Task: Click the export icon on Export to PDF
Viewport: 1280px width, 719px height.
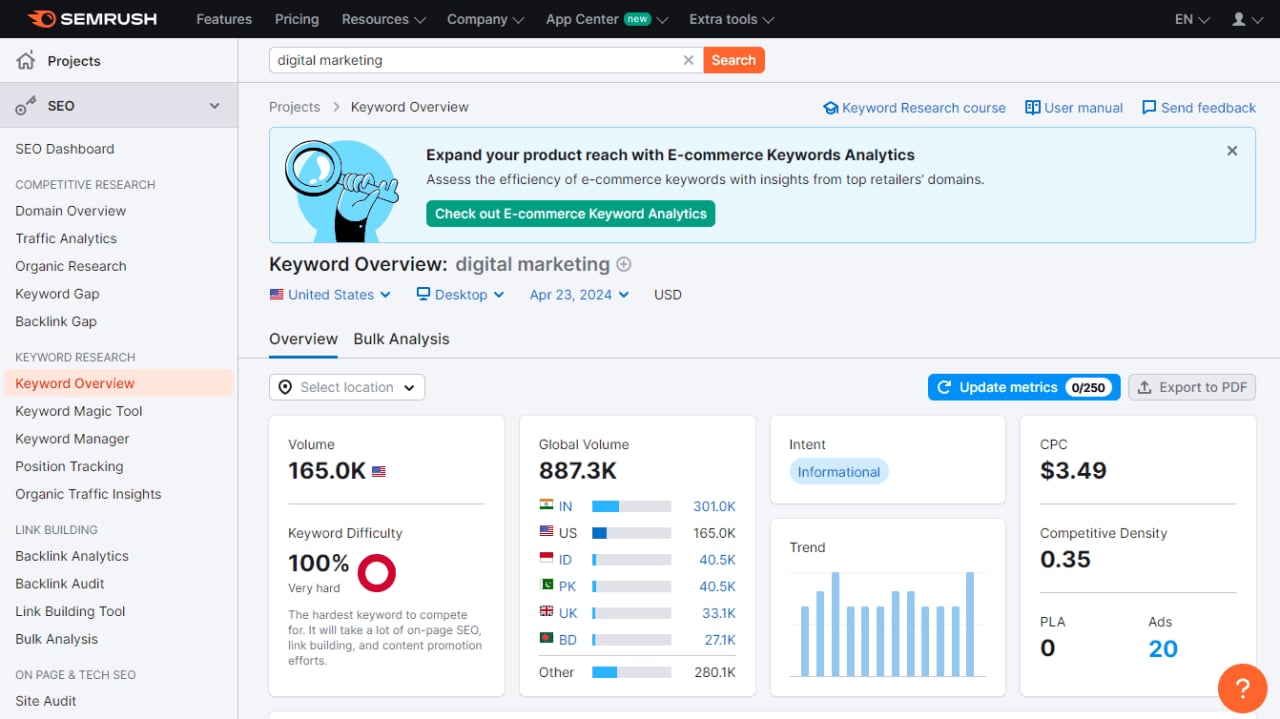Action: coord(1145,388)
